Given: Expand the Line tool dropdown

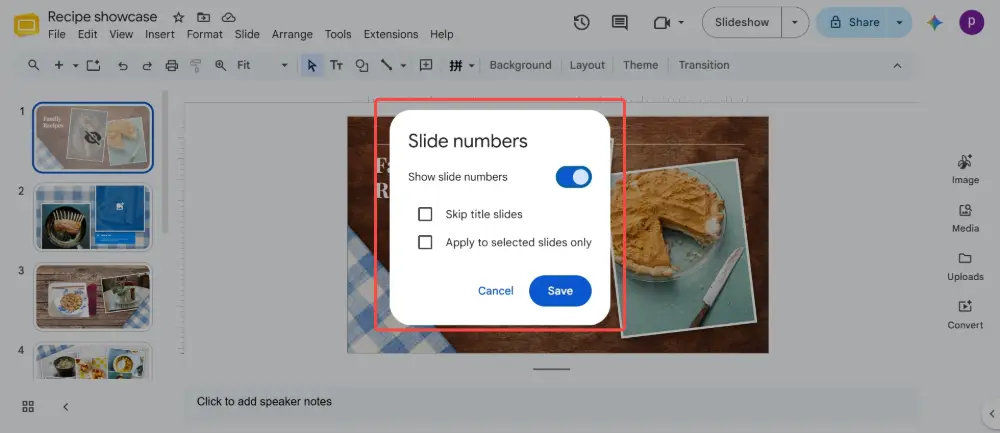Looking at the screenshot, I should tap(403, 65).
